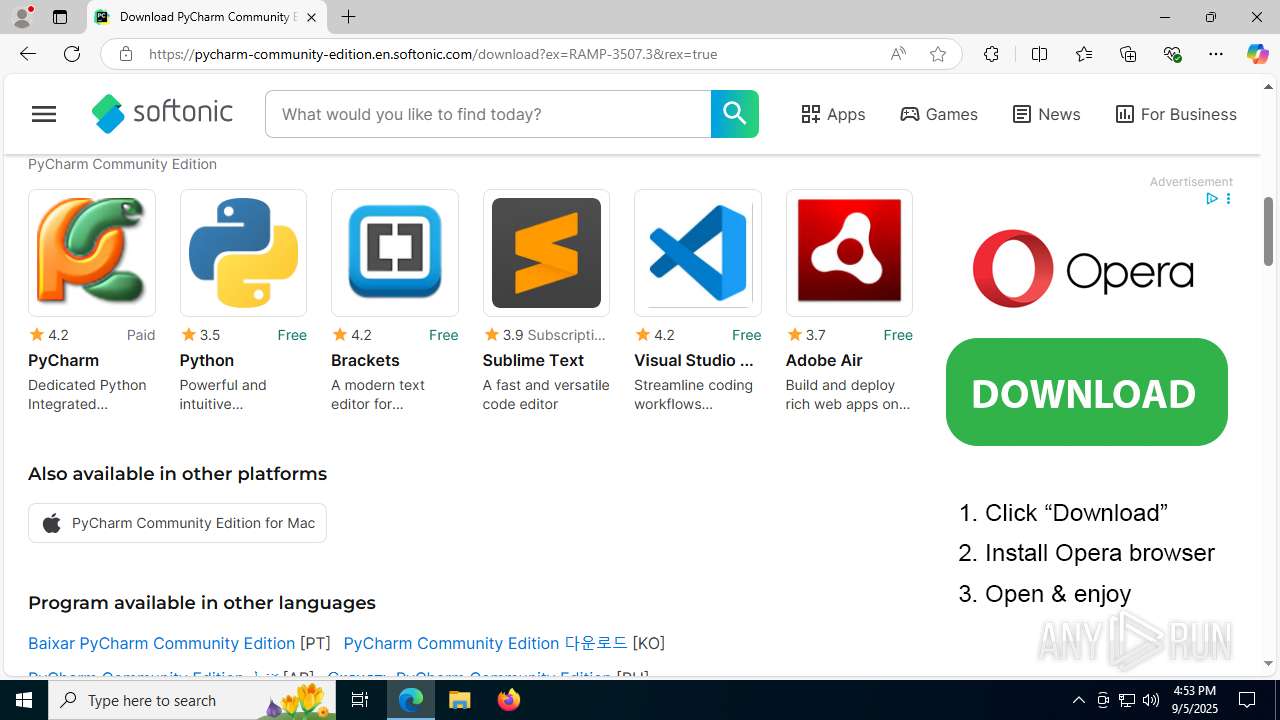Open Task View on taskbar
This screenshot has width=1280, height=720.
coord(360,700)
